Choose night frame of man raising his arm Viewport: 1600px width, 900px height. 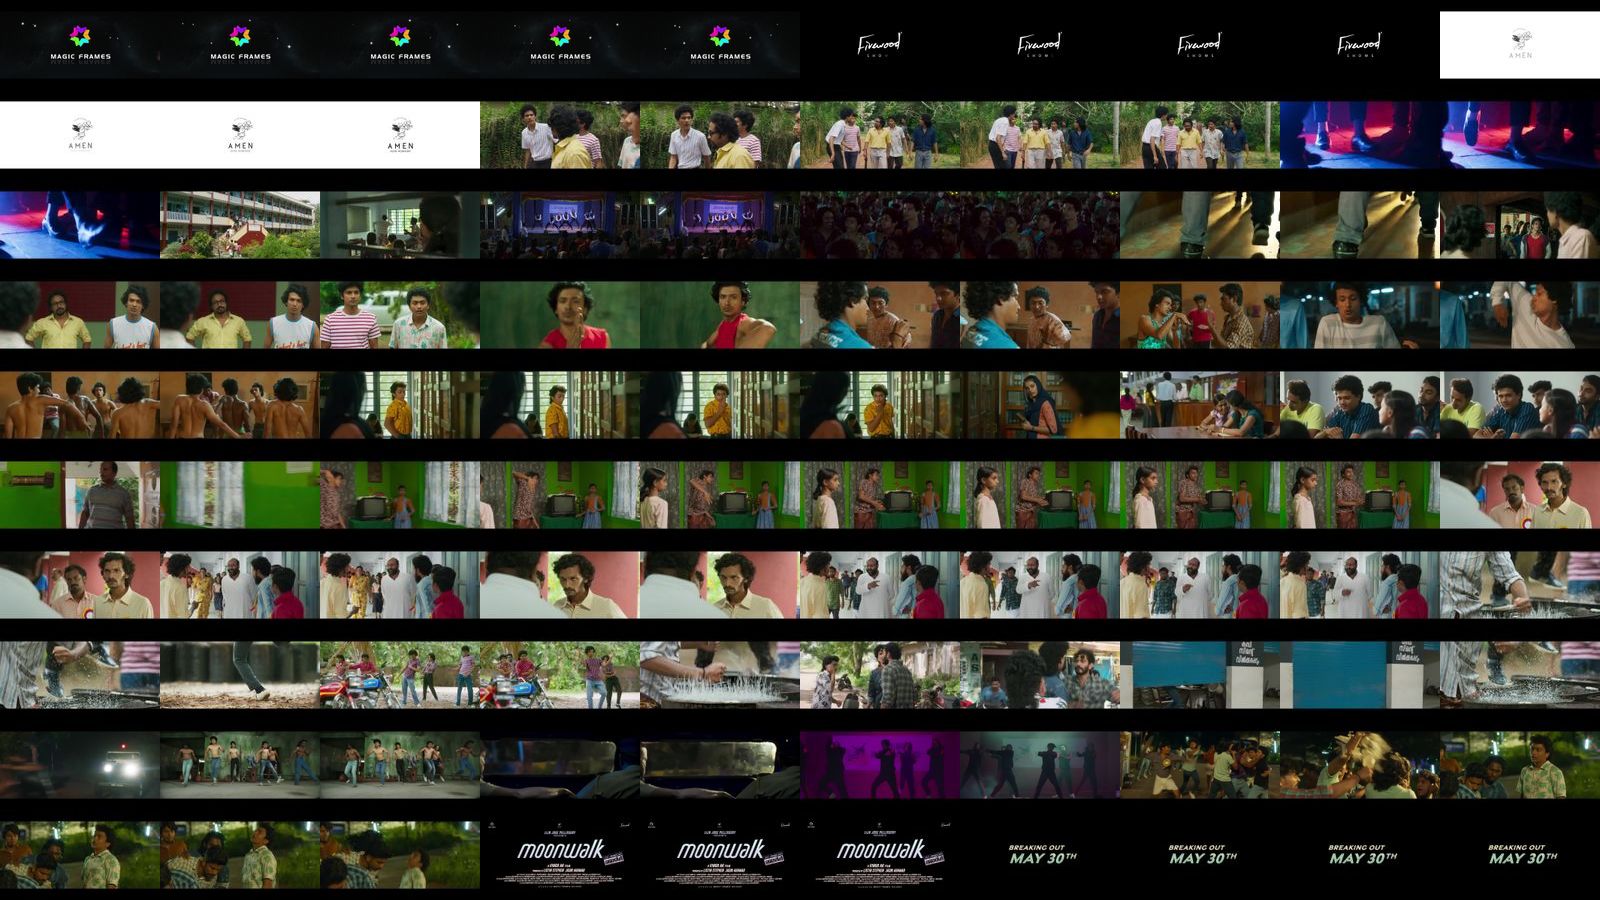1520,315
